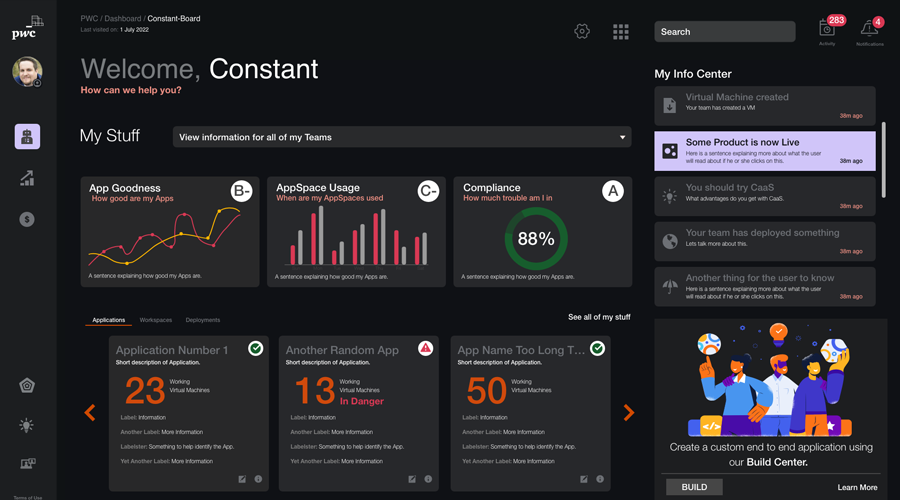Open Activity icon with 283 badge
Image resolution: width=900 pixels, height=500 pixels.
click(x=827, y=28)
